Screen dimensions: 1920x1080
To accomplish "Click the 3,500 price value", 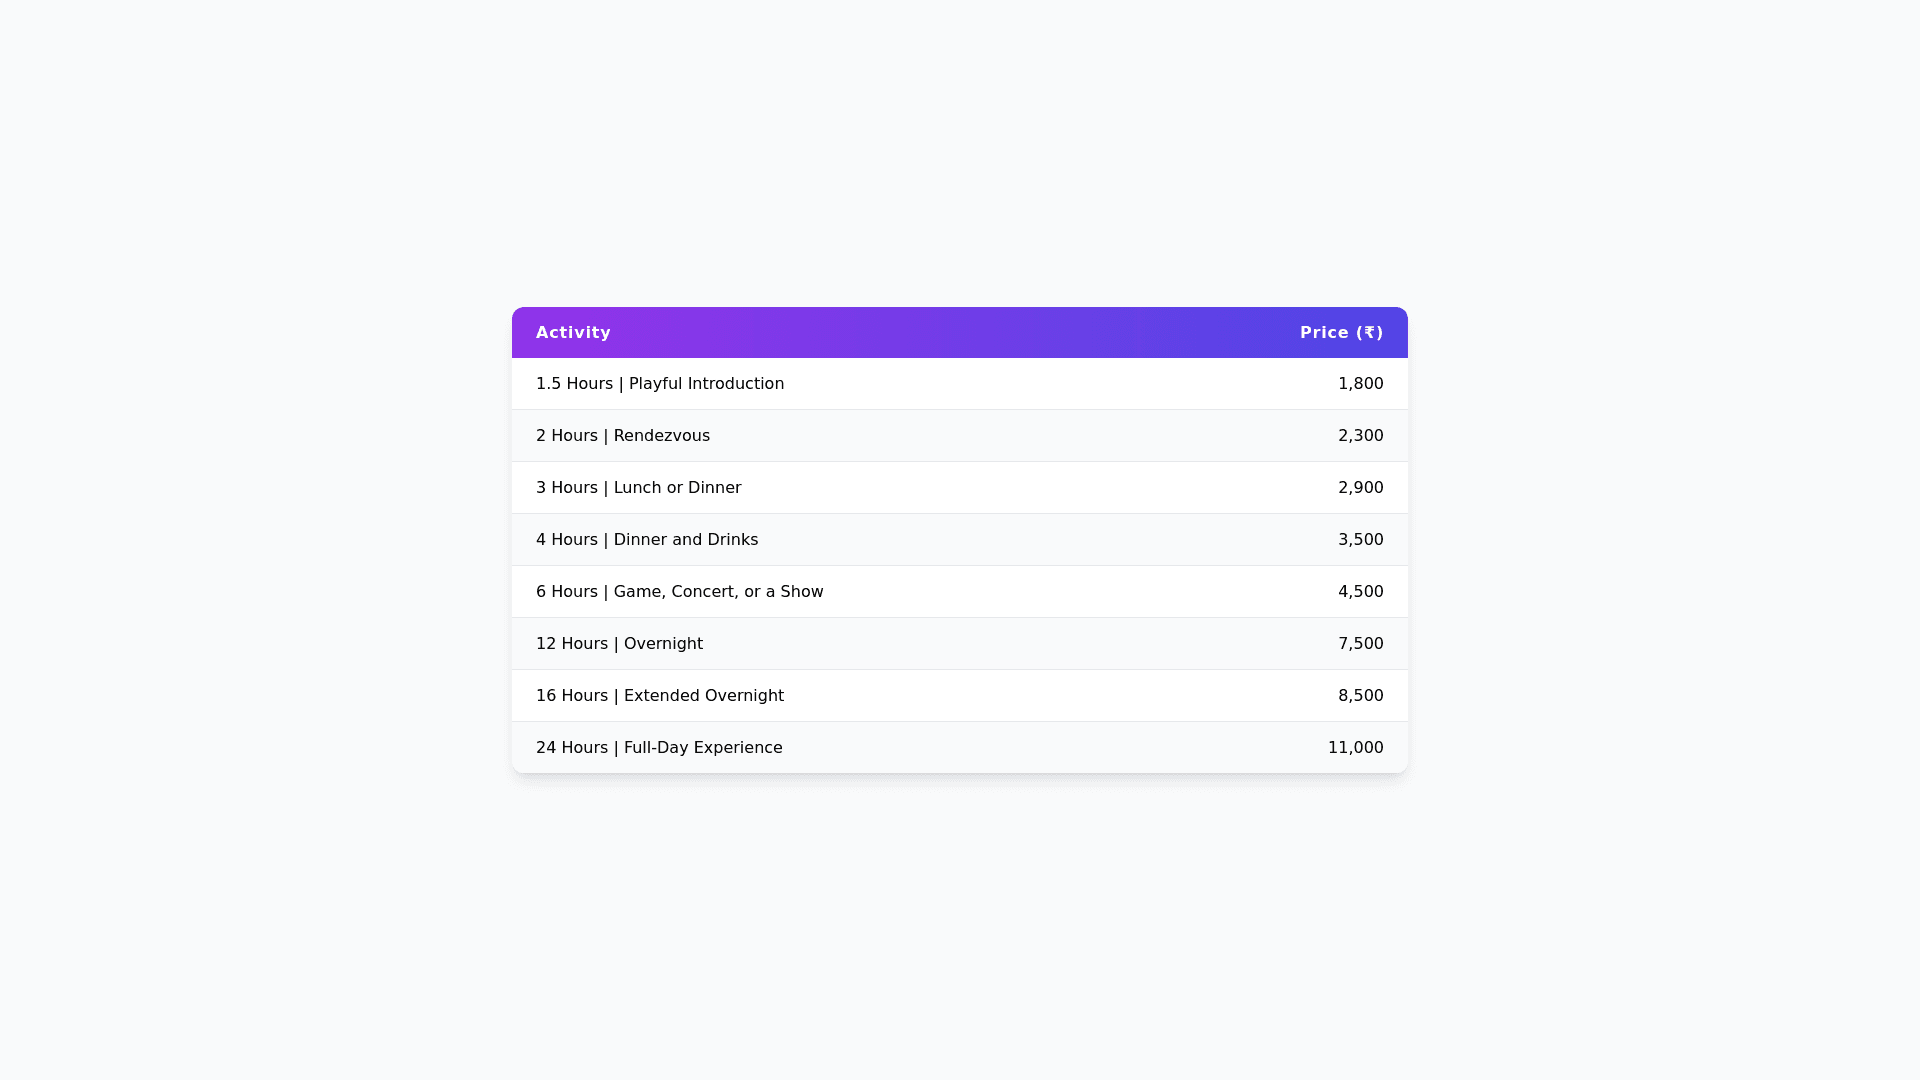I will (1360, 540).
